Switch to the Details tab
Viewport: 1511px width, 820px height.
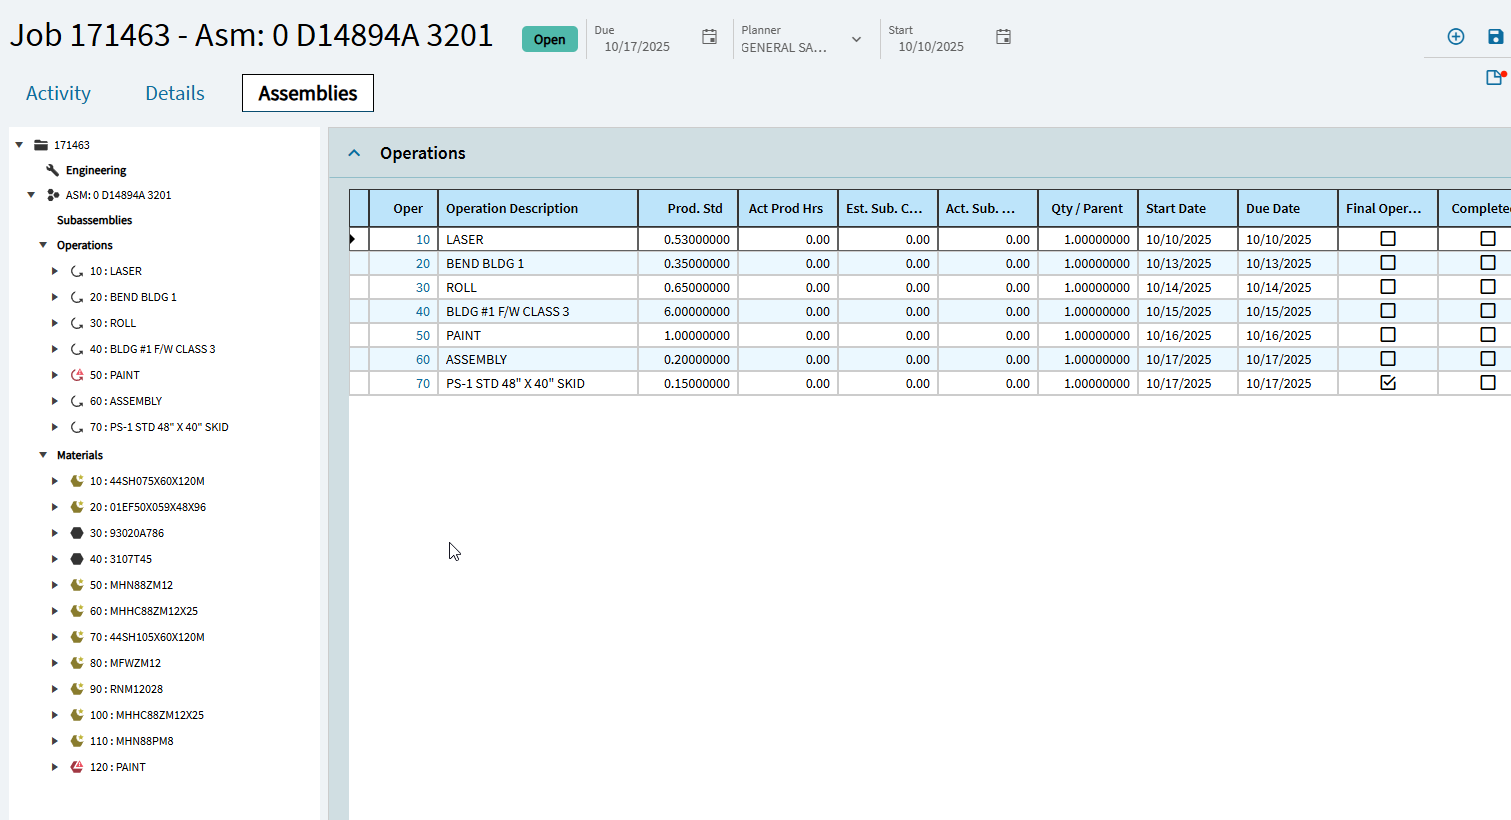(x=175, y=93)
